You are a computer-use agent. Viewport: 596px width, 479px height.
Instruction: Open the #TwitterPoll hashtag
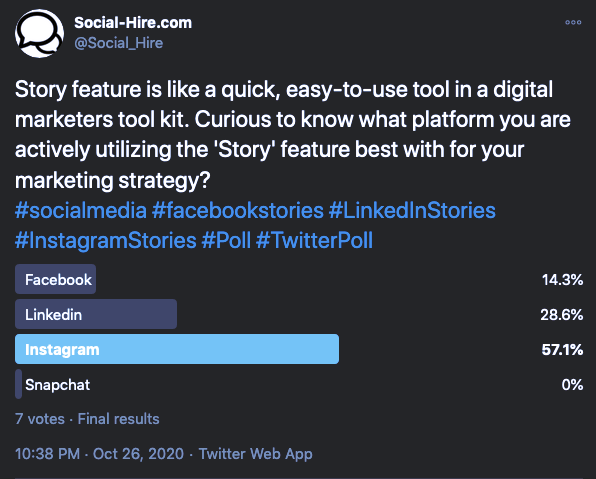[x=314, y=241]
